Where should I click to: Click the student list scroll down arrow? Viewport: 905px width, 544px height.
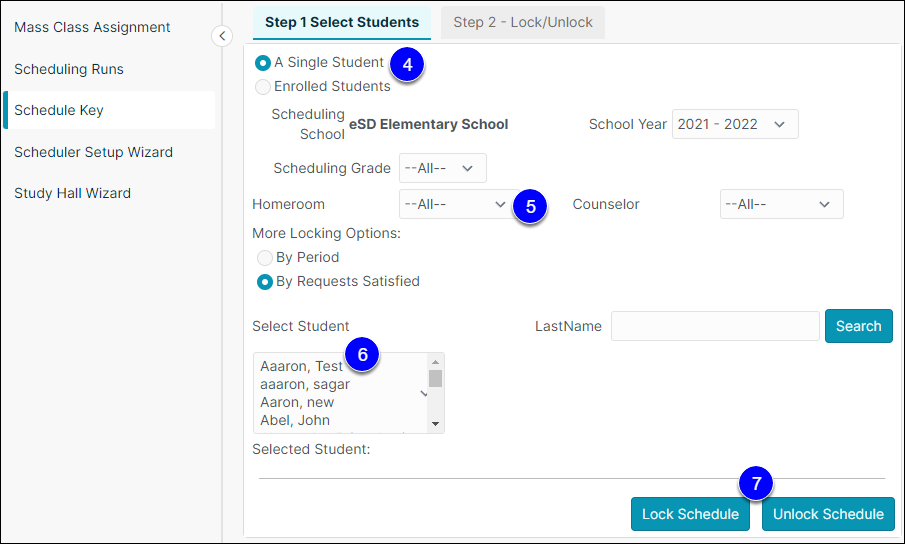pyautogui.click(x=435, y=424)
